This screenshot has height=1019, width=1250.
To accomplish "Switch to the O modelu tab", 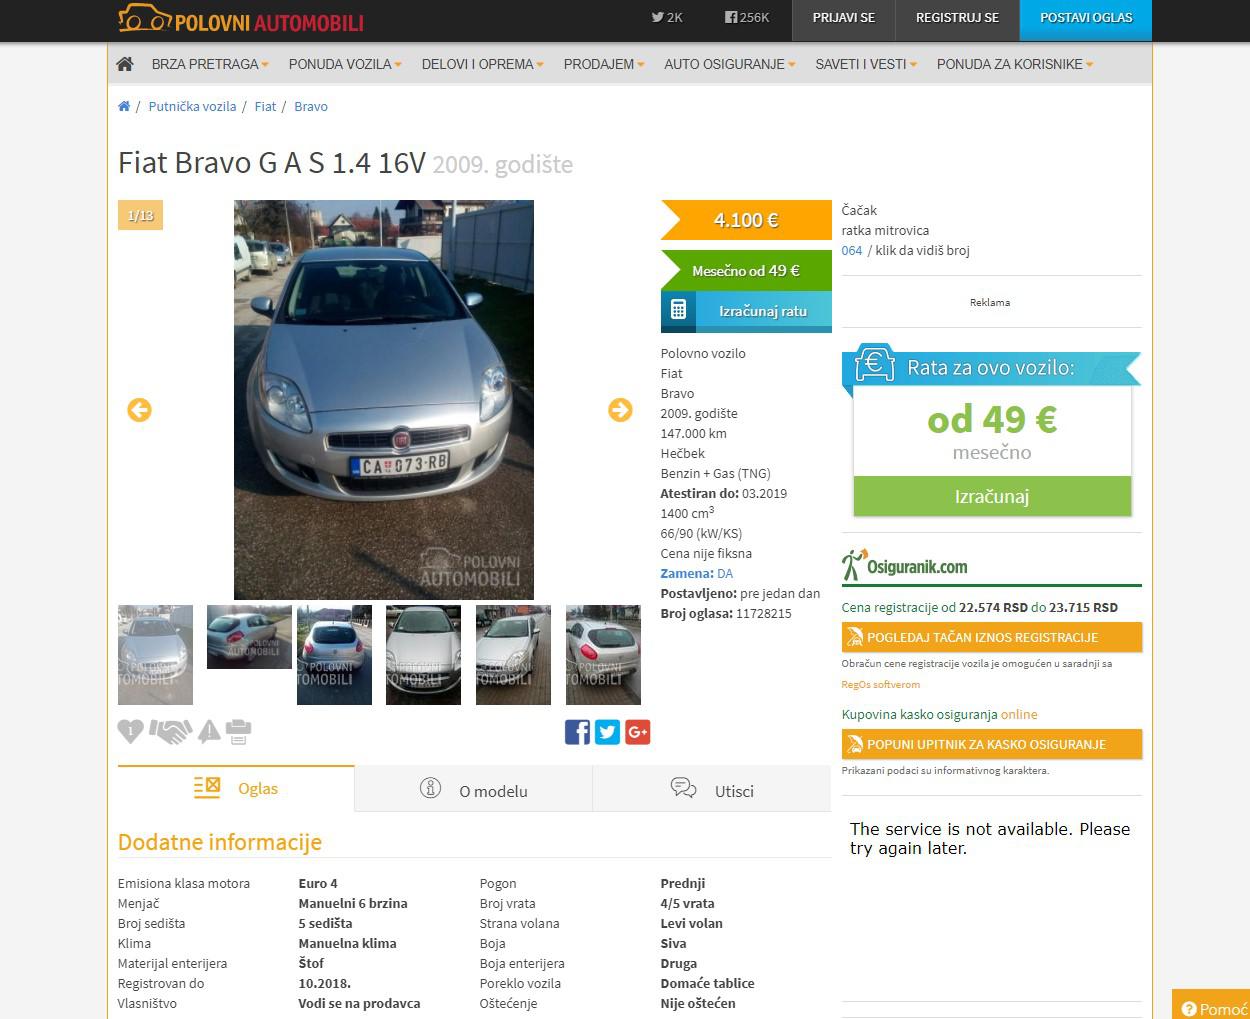I will click(473, 789).
